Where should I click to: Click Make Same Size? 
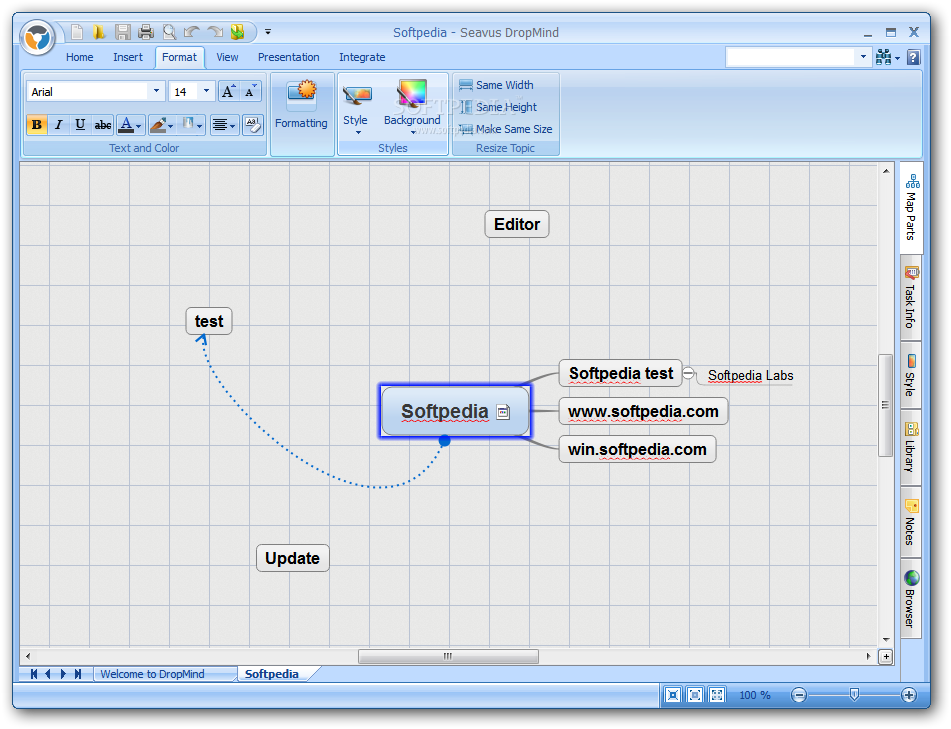point(506,129)
